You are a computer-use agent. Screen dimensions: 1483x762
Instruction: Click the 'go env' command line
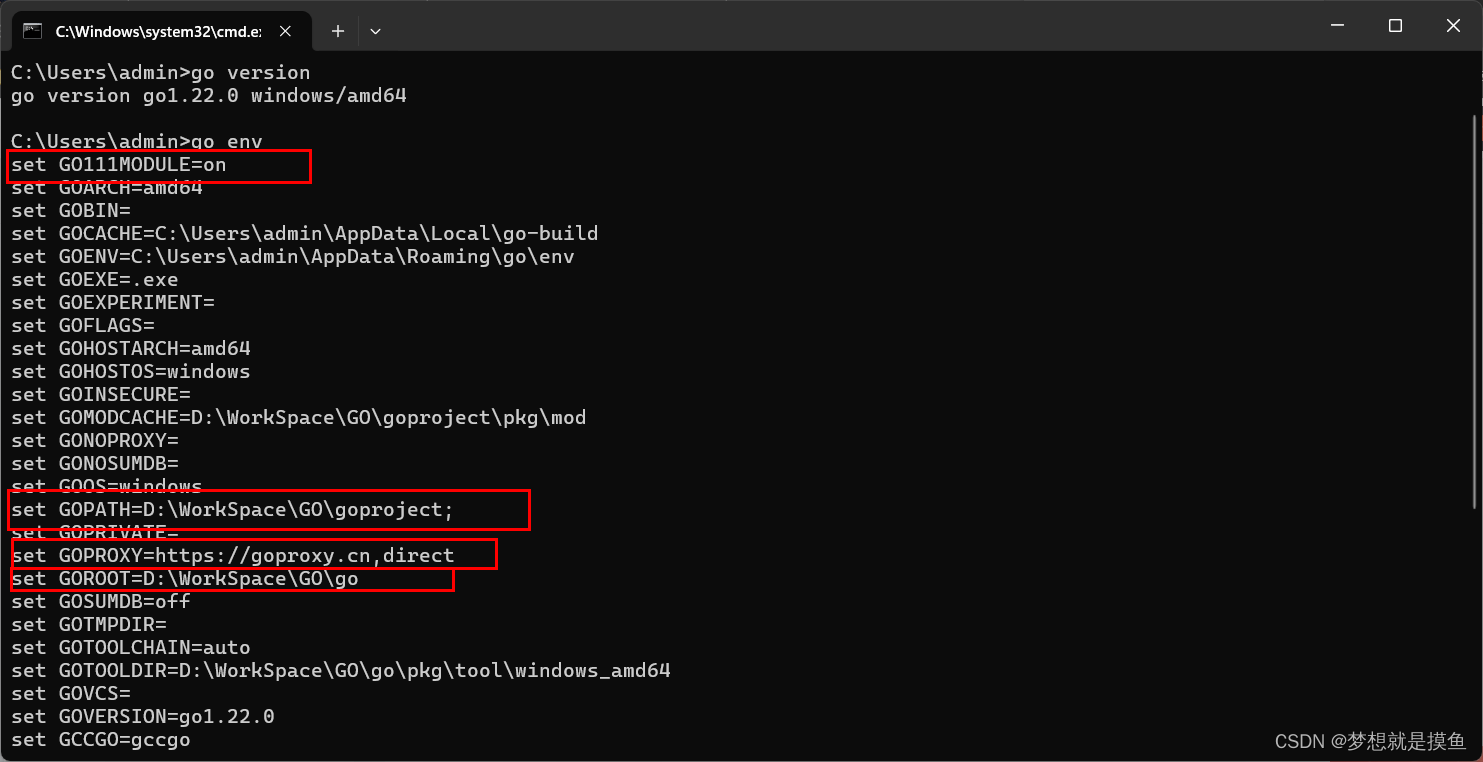click(137, 141)
